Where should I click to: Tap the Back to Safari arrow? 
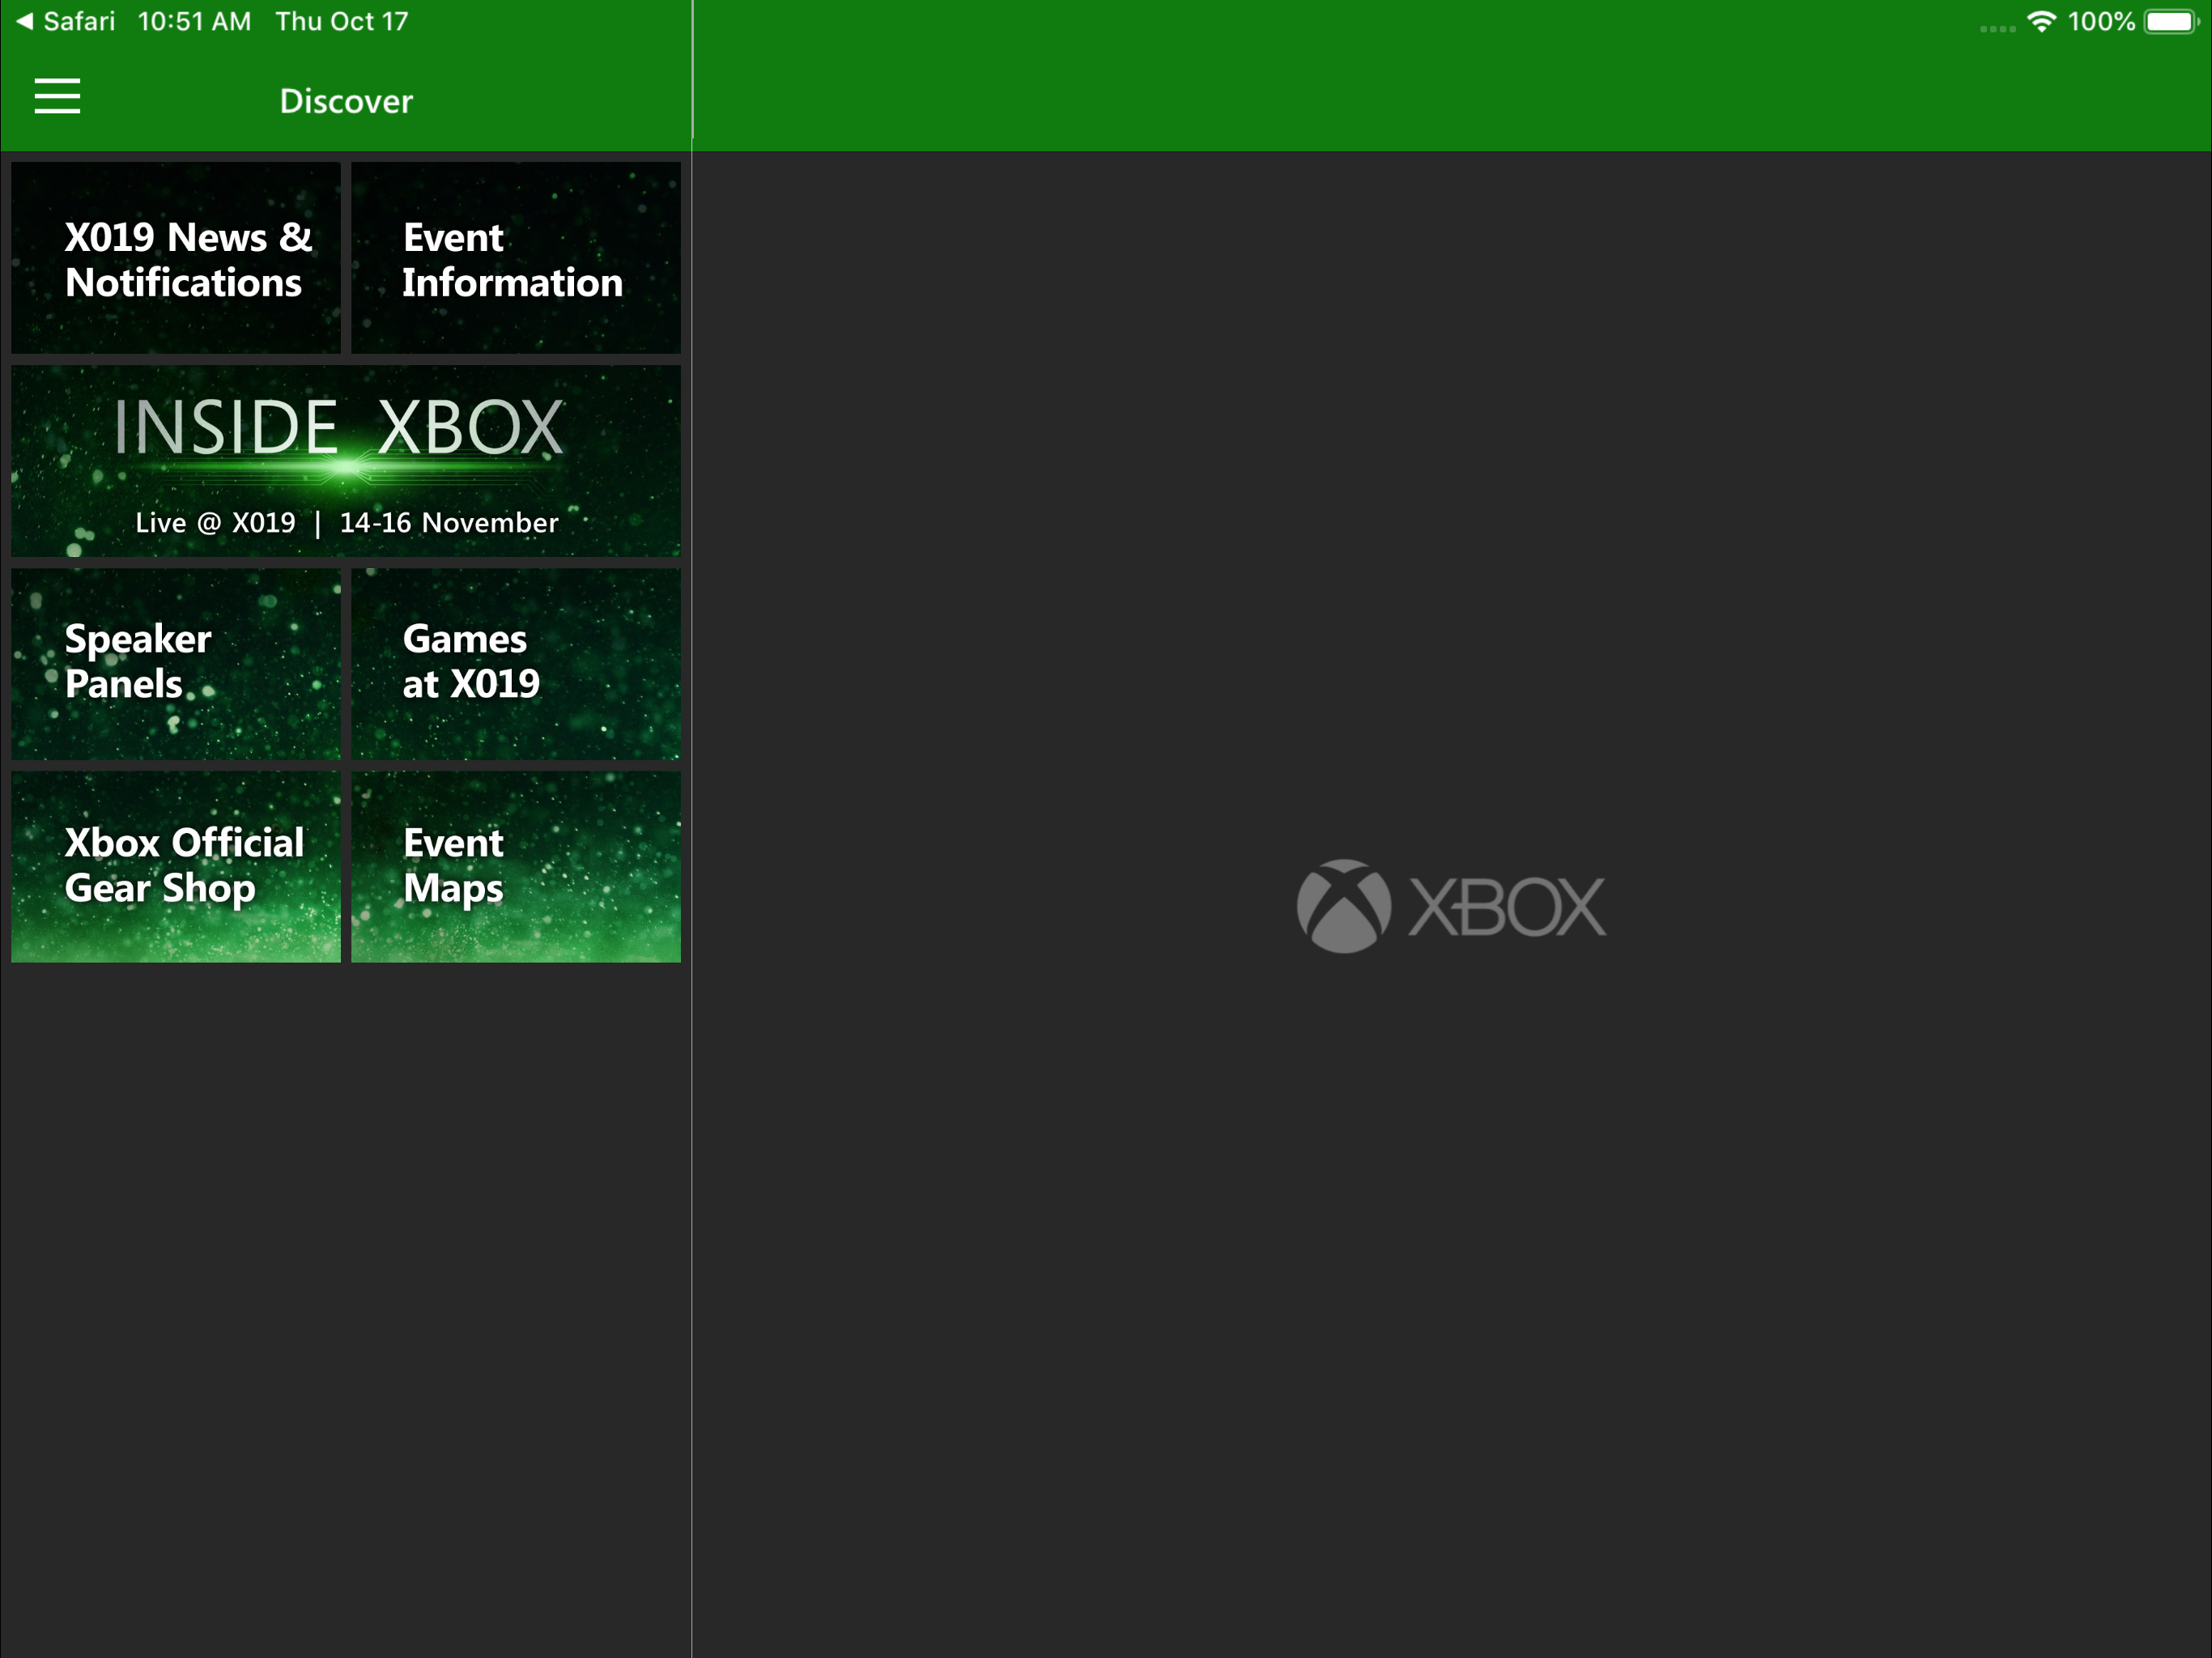pyautogui.click(x=25, y=21)
